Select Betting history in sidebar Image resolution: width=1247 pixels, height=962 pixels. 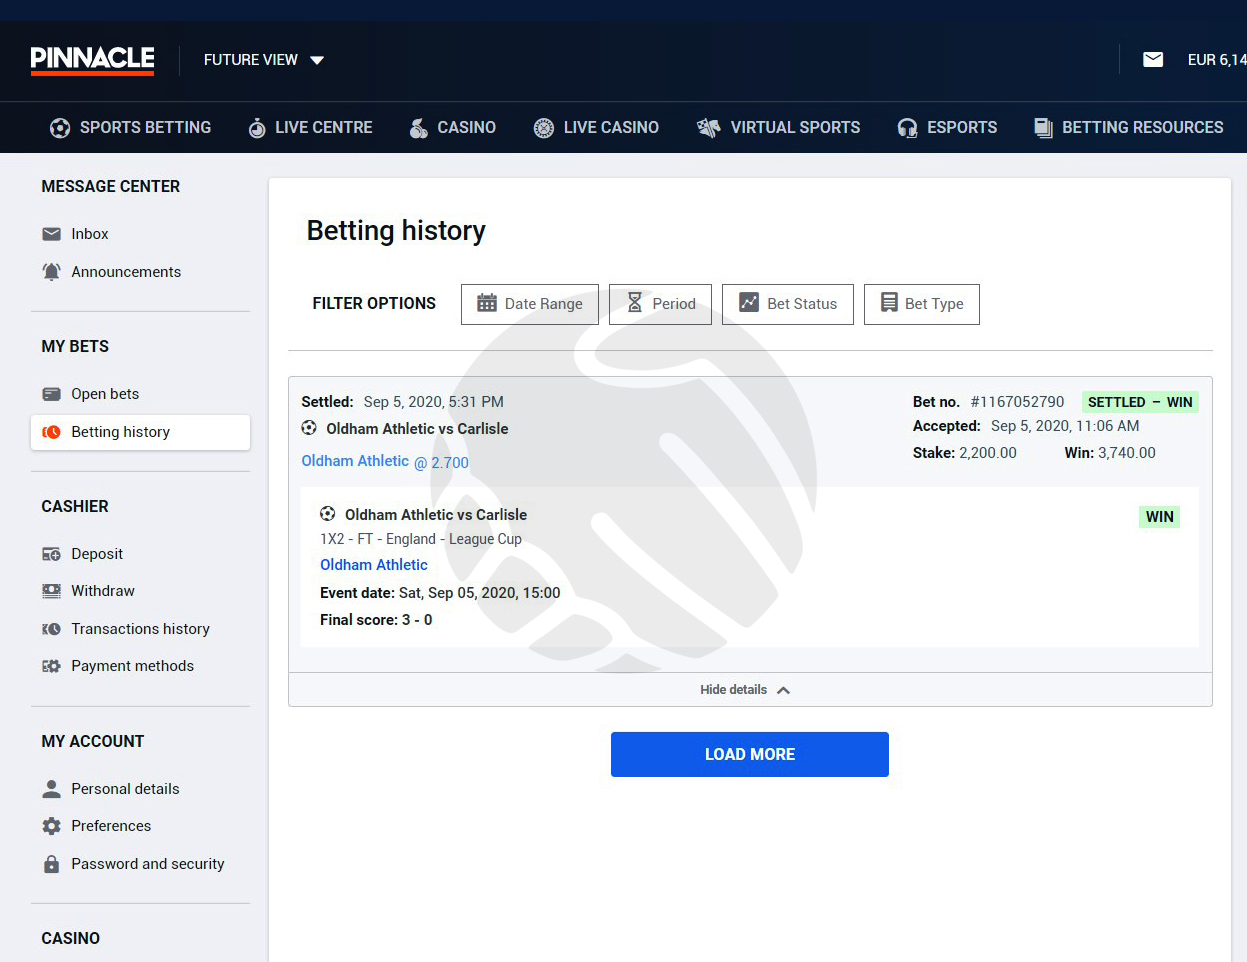(x=140, y=432)
